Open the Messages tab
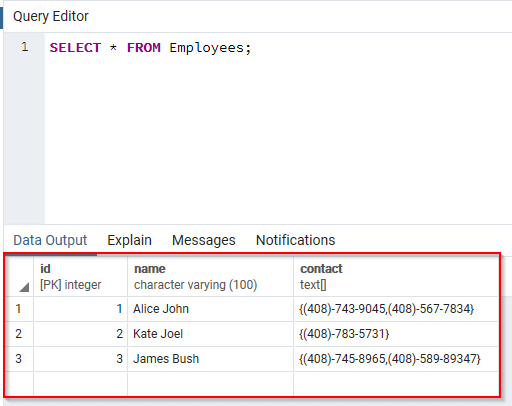This screenshot has height=406, width=512. click(x=204, y=240)
